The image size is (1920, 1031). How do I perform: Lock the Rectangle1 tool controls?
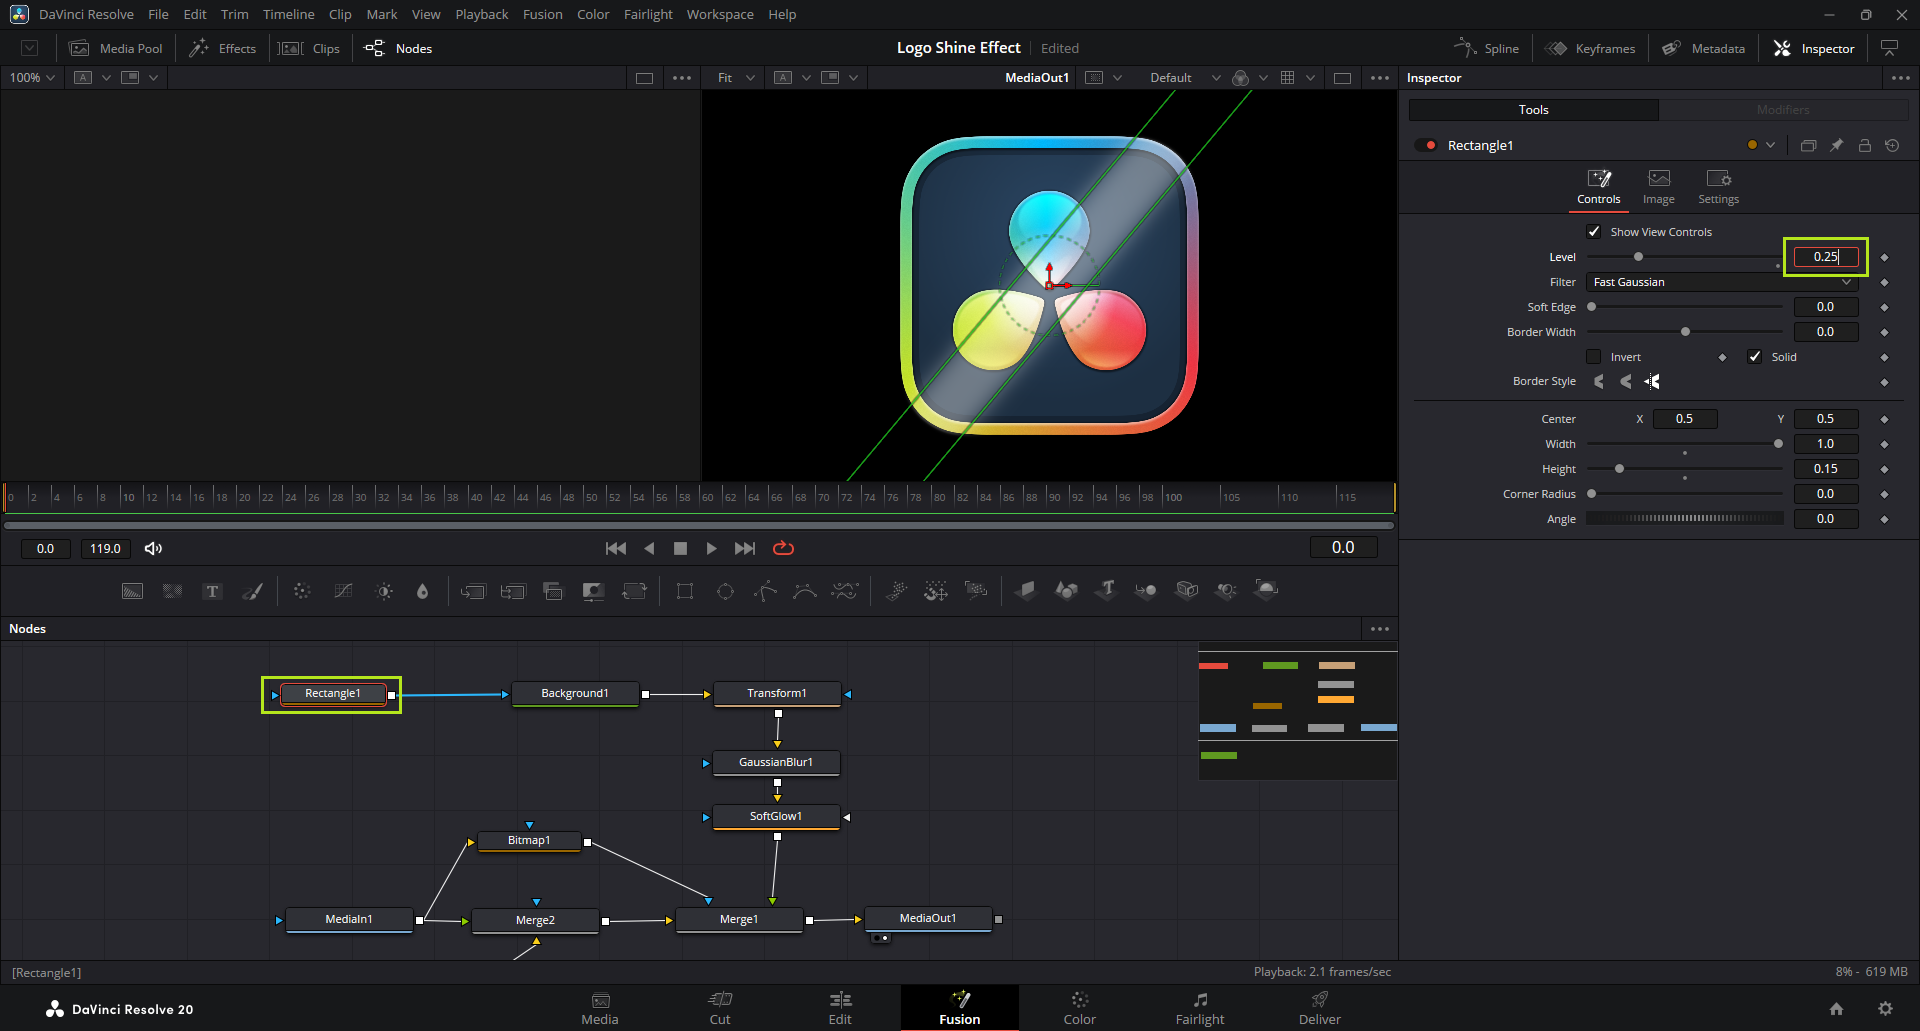pyautogui.click(x=1865, y=146)
